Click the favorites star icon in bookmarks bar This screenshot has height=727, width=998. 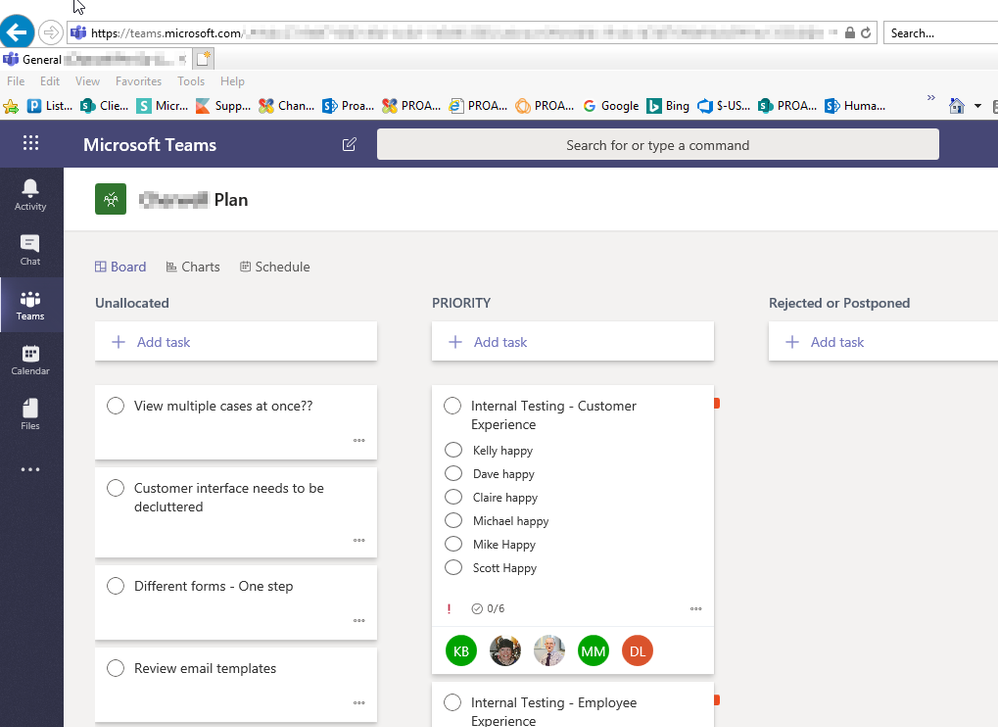pyautogui.click(x=11, y=106)
